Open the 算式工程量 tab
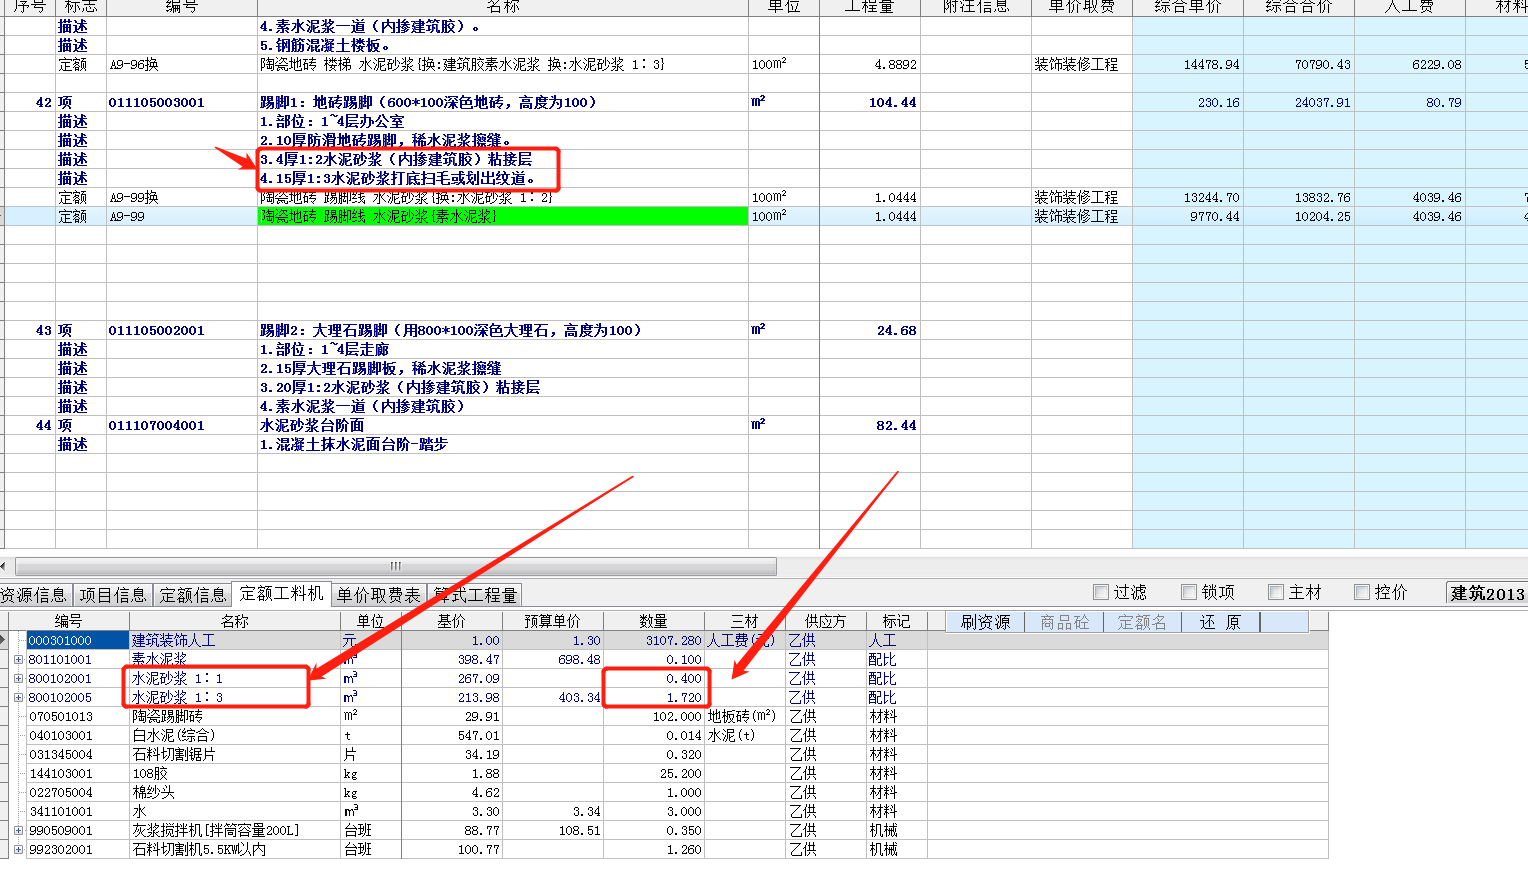 click(475, 595)
